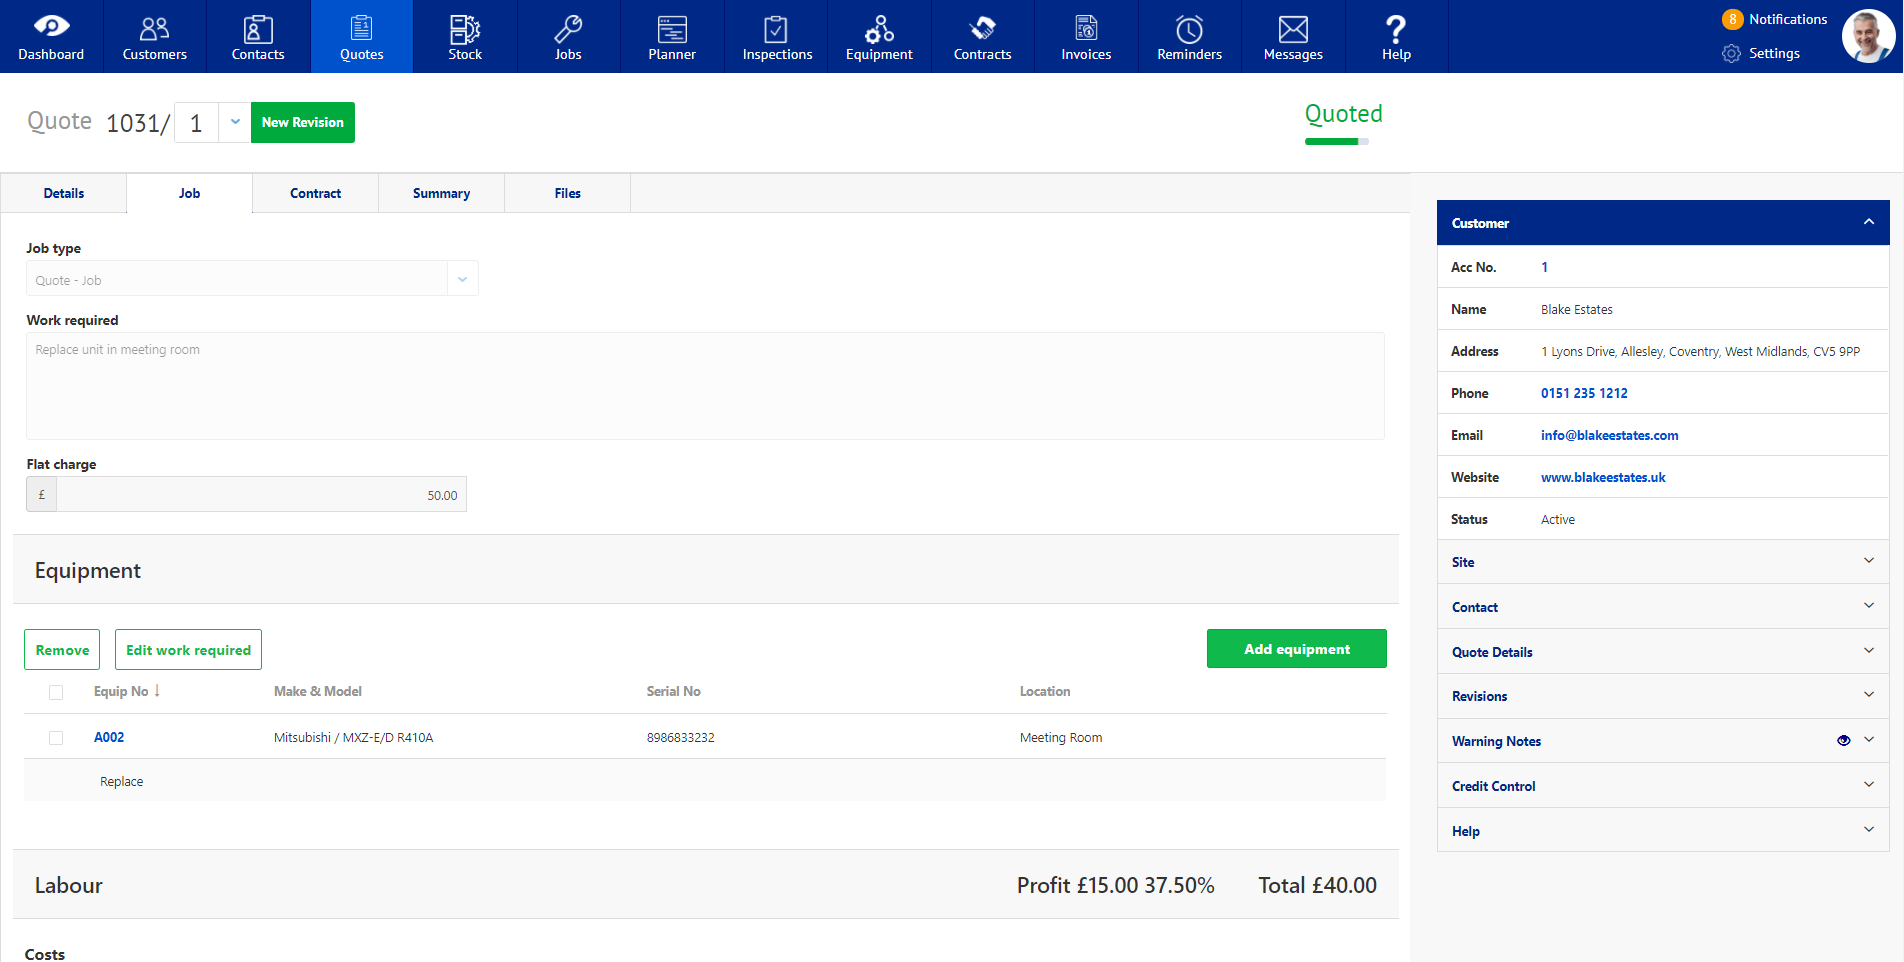Open the Files tab
The image size is (1904, 962).
point(567,193)
